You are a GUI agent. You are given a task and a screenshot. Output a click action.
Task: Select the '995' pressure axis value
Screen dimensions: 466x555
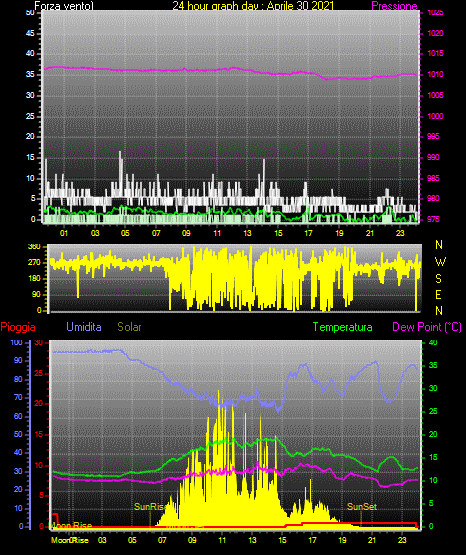(433, 136)
